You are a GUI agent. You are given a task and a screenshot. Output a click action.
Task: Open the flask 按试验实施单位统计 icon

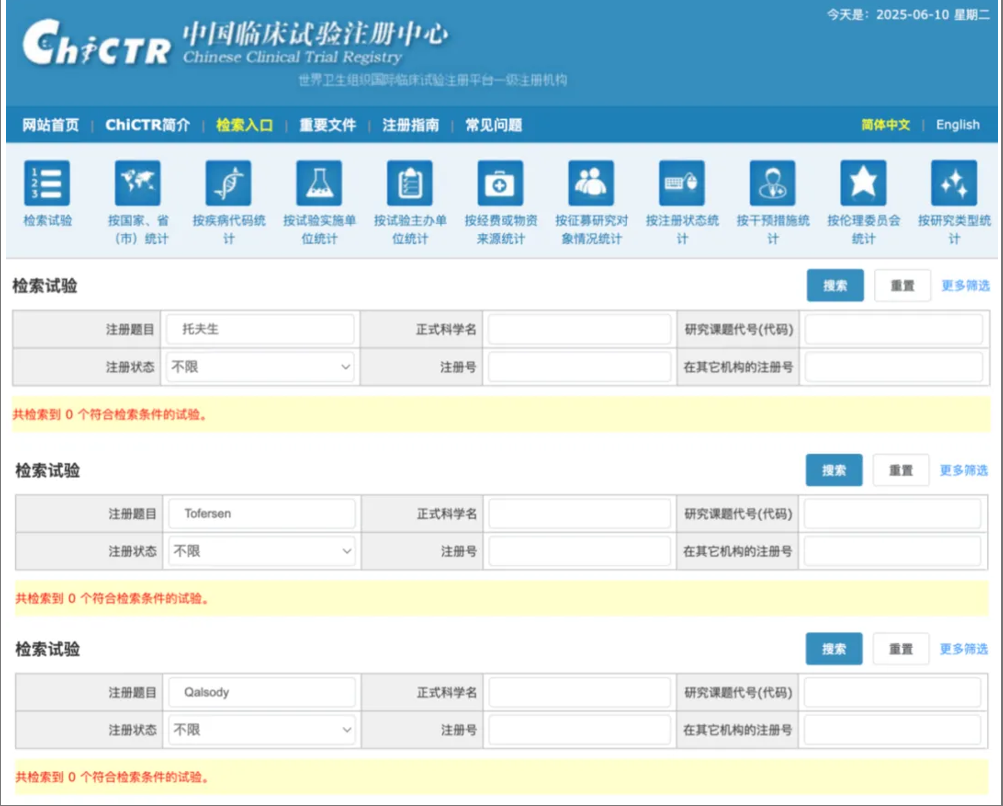point(319,183)
